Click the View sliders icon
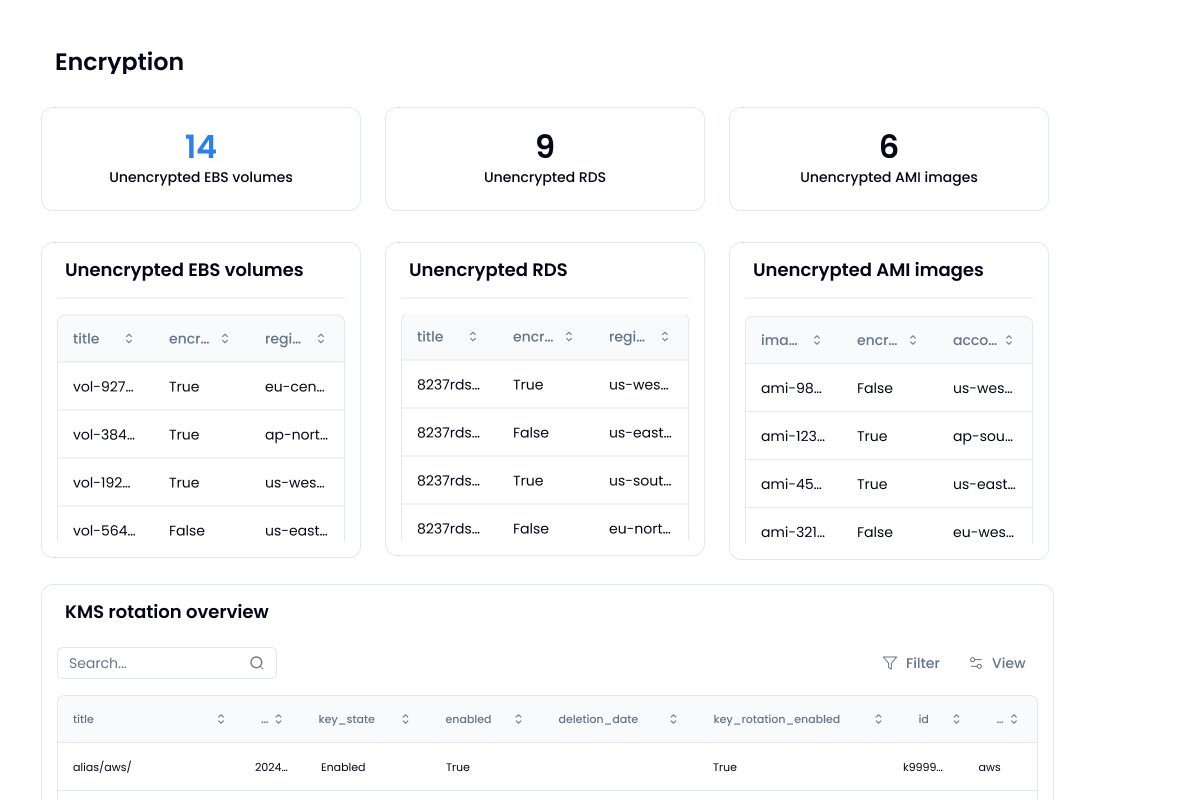Image resolution: width=1200 pixels, height=800 pixels. click(976, 663)
